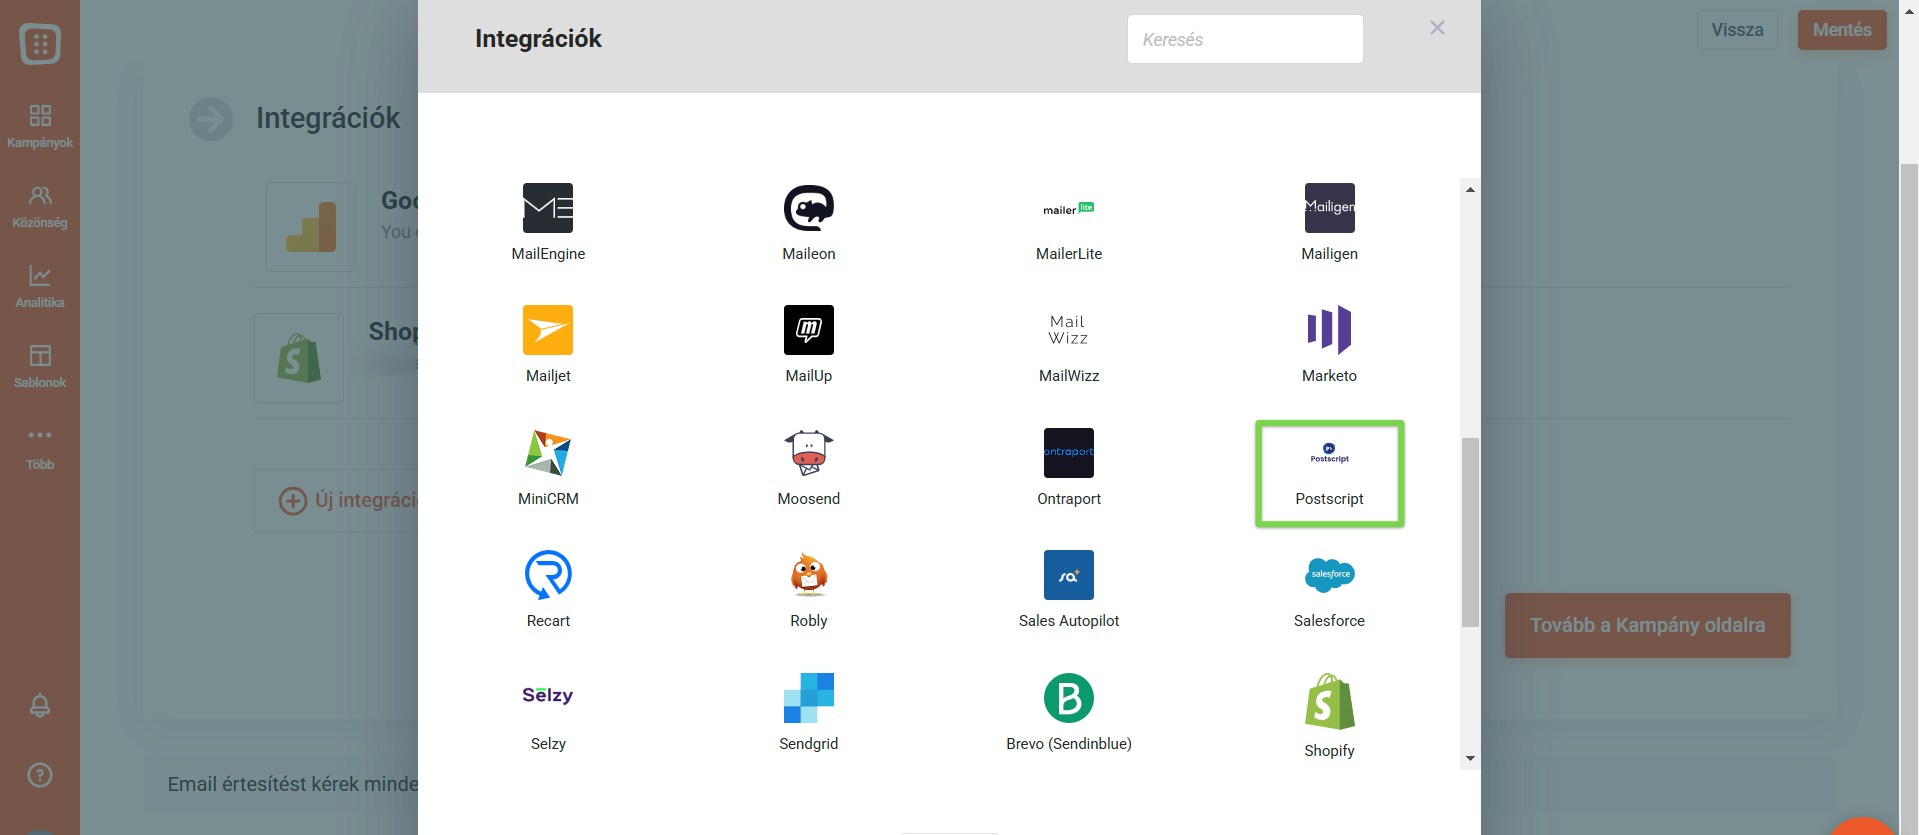Click the arrow icon beside Integrációk heading
The width and height of the screenshot is (1919, 835).
[x=211, y=119]
